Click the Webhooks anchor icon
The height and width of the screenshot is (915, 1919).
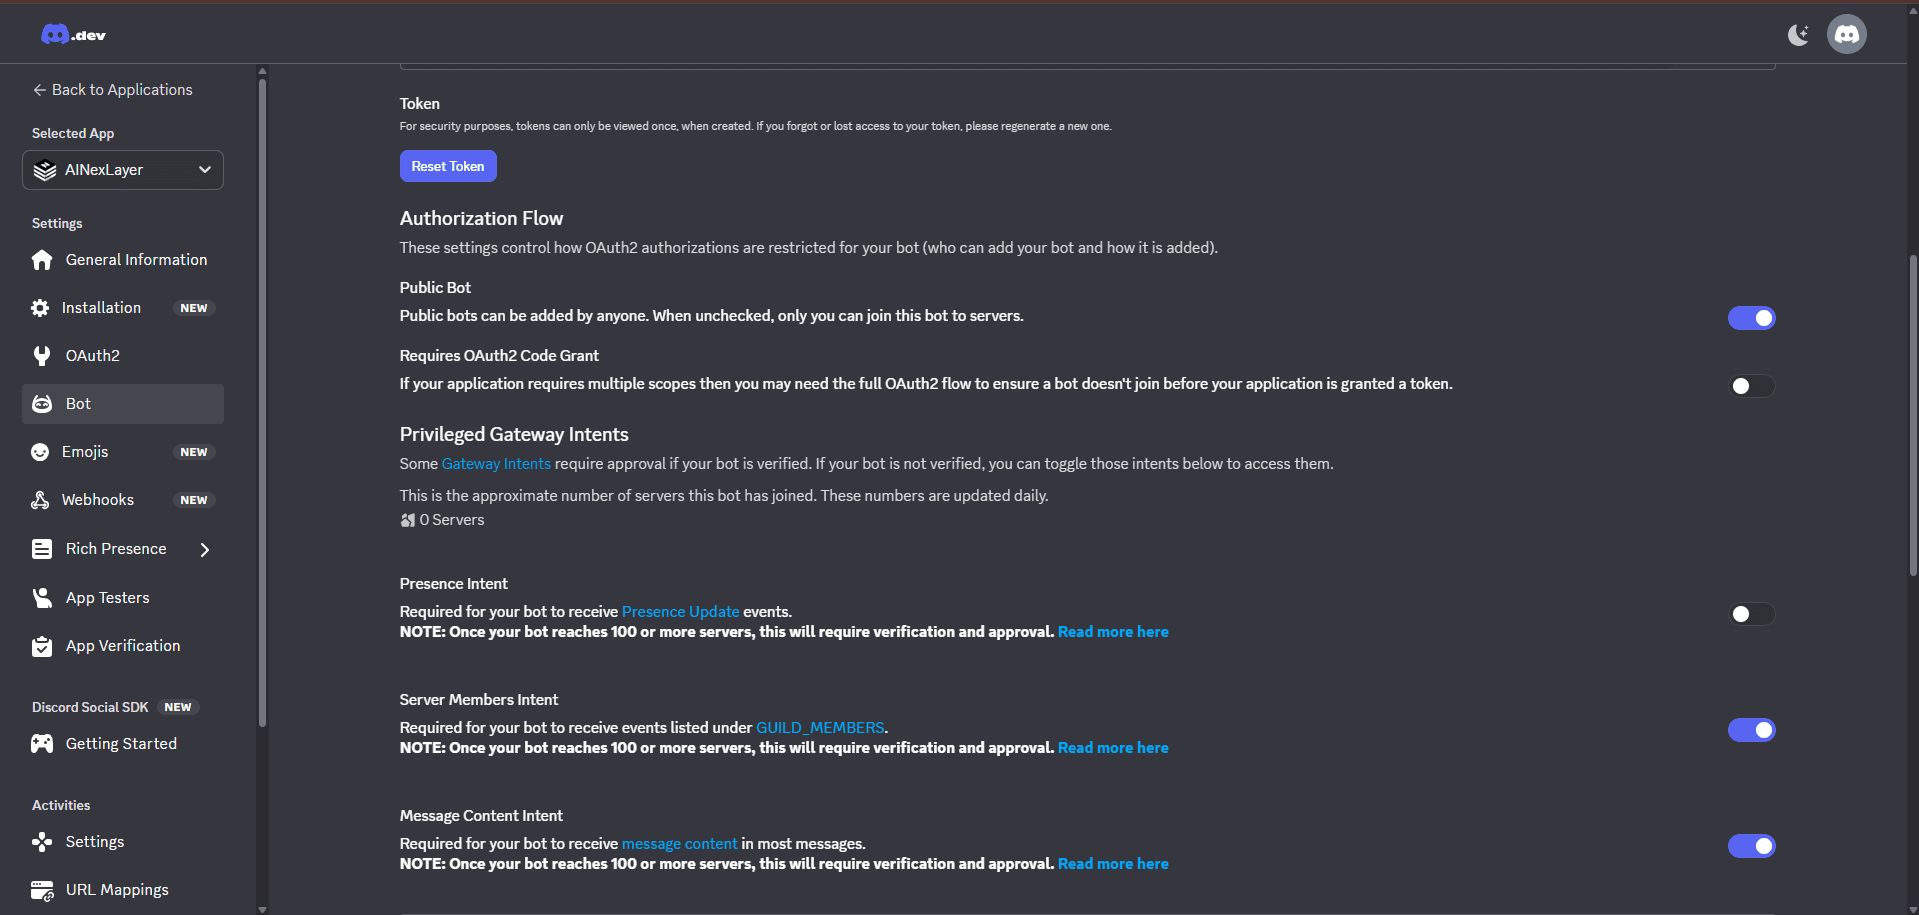42,499
